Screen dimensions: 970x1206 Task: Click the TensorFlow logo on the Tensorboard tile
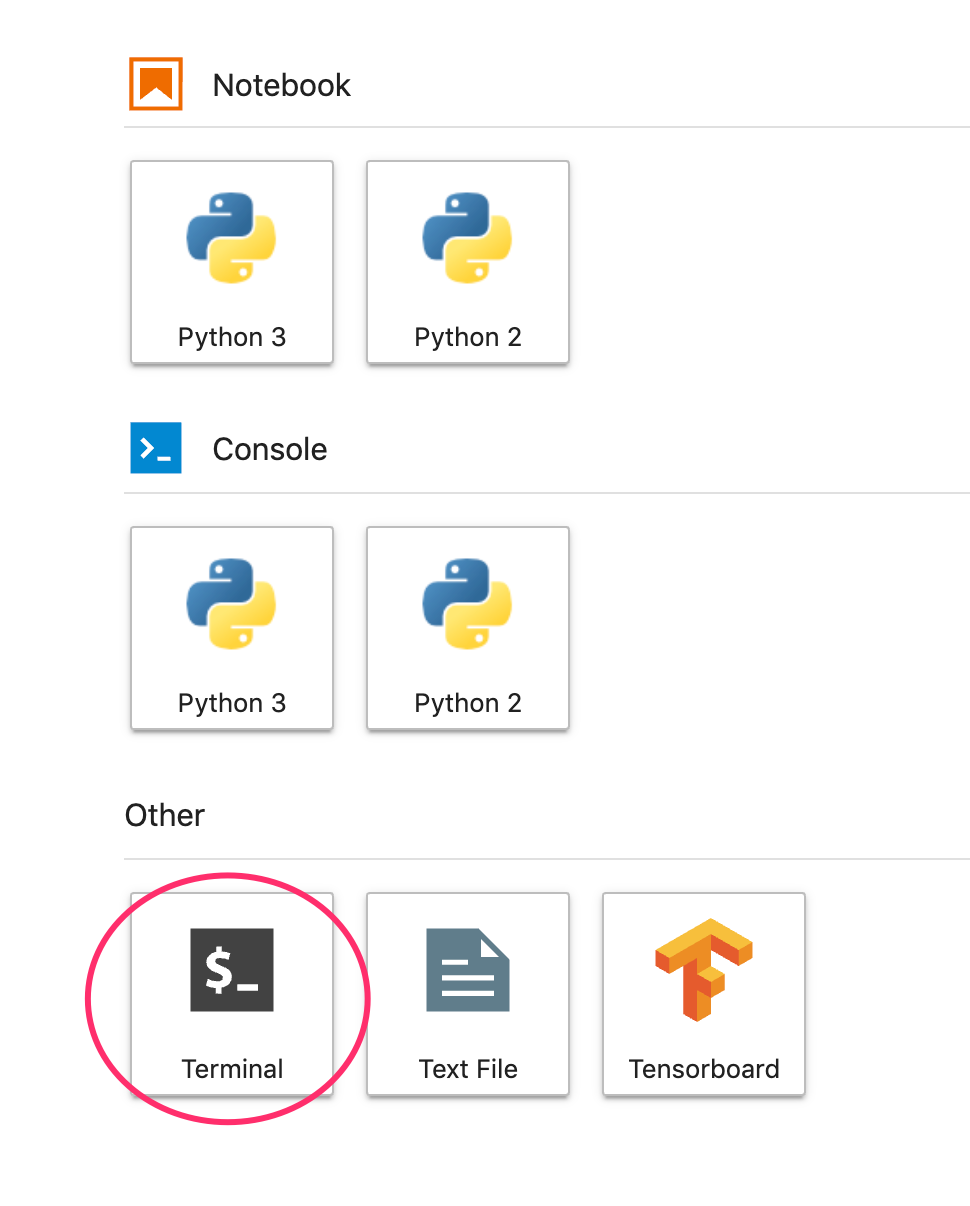click(x=703, y=966)
